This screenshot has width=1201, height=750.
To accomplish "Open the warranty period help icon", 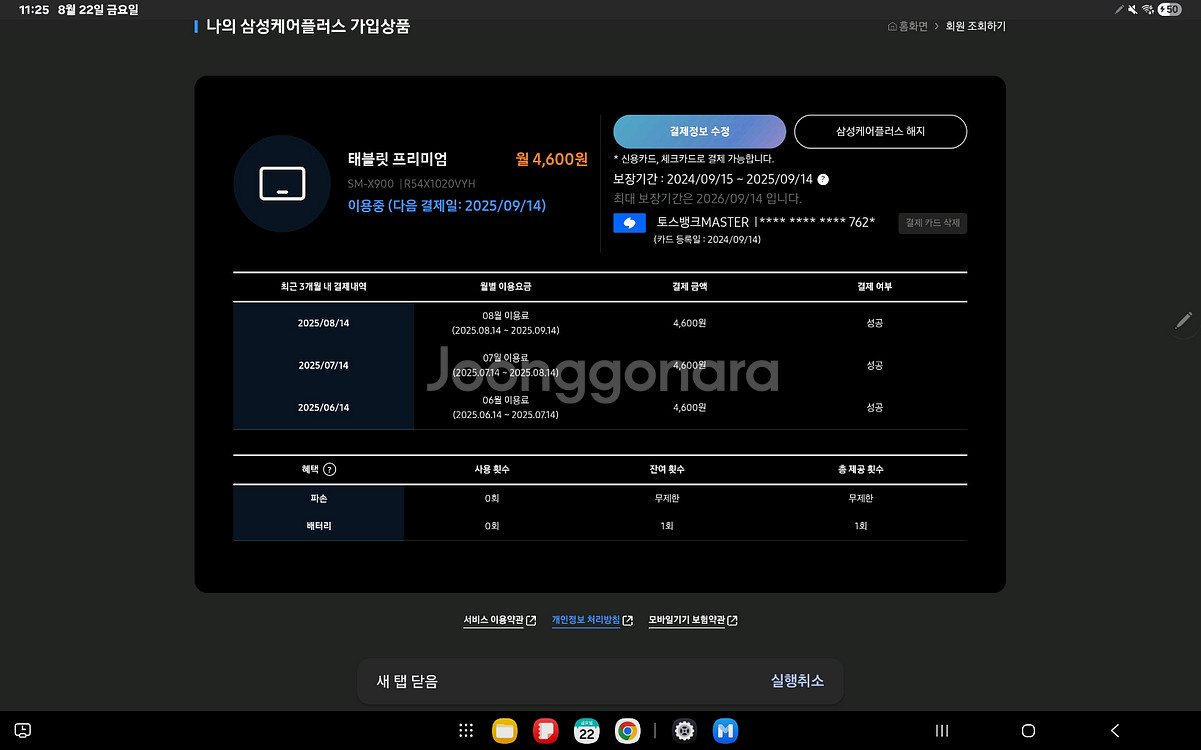I will (823, 180).
